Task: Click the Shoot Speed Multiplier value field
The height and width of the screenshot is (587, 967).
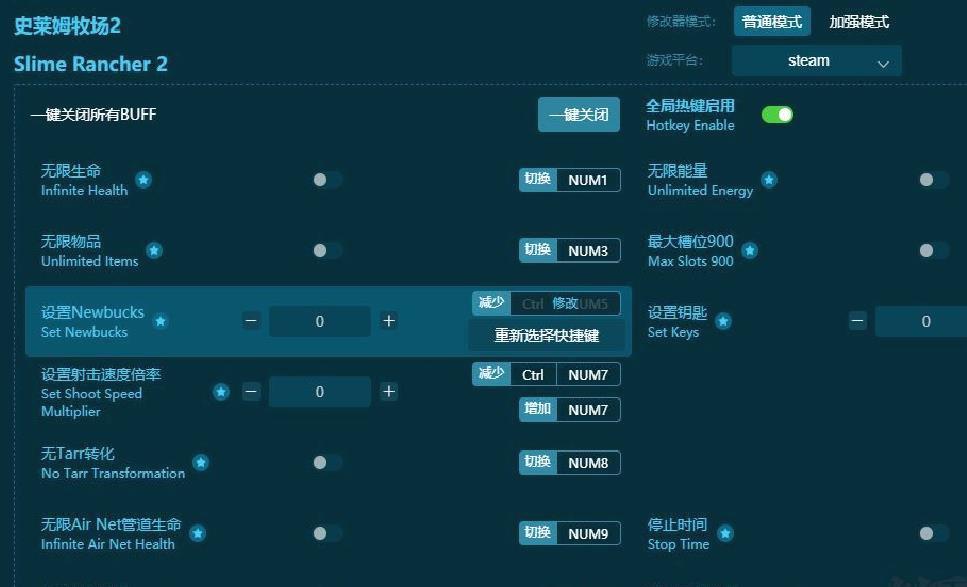Action: tap(319, 392)
